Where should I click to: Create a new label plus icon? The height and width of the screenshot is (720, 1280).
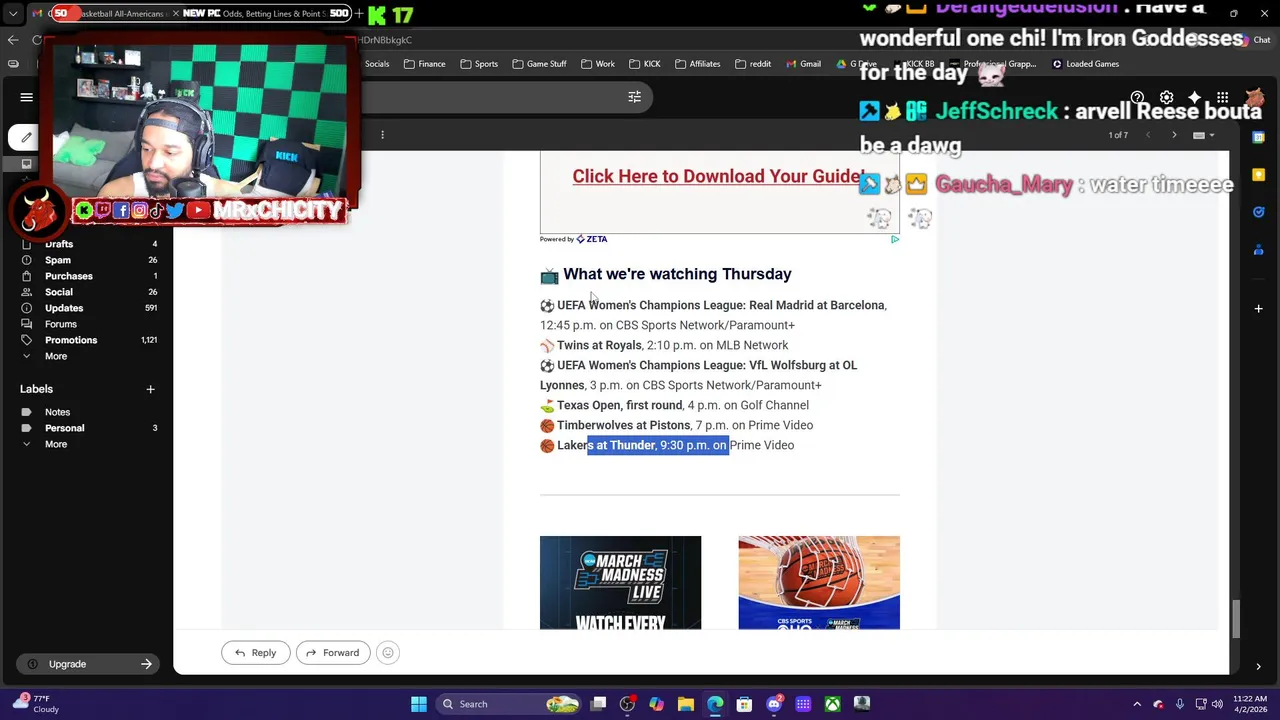point(150,389)
